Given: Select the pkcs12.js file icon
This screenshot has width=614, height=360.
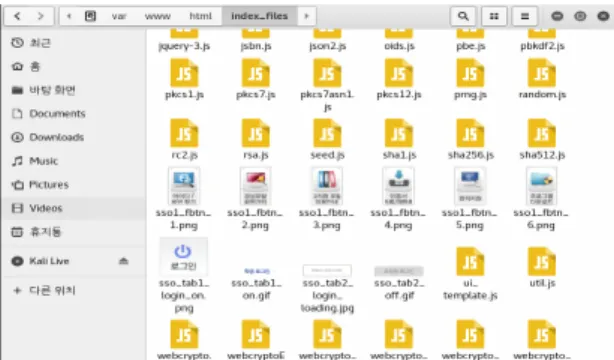Looking at the screenshot, I should point(399,73).
